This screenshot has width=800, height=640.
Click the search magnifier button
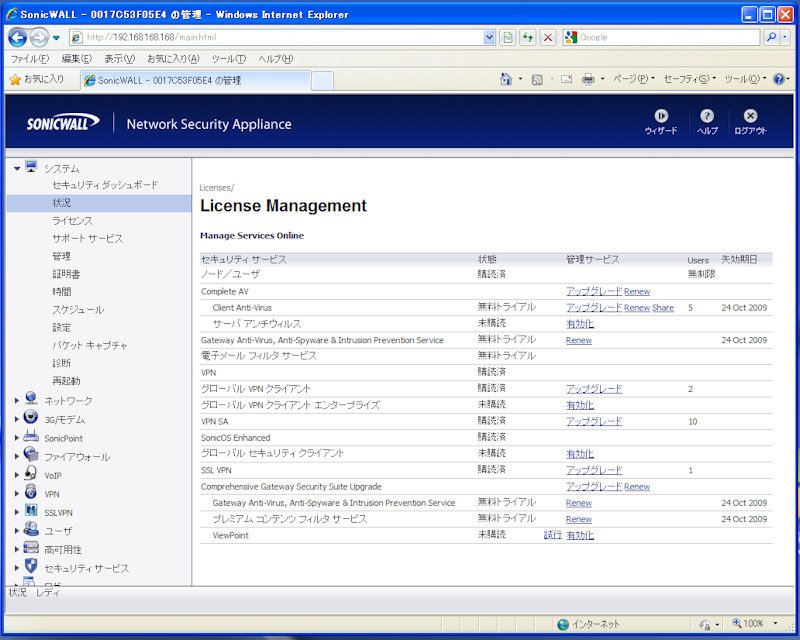tap(771, 37)
